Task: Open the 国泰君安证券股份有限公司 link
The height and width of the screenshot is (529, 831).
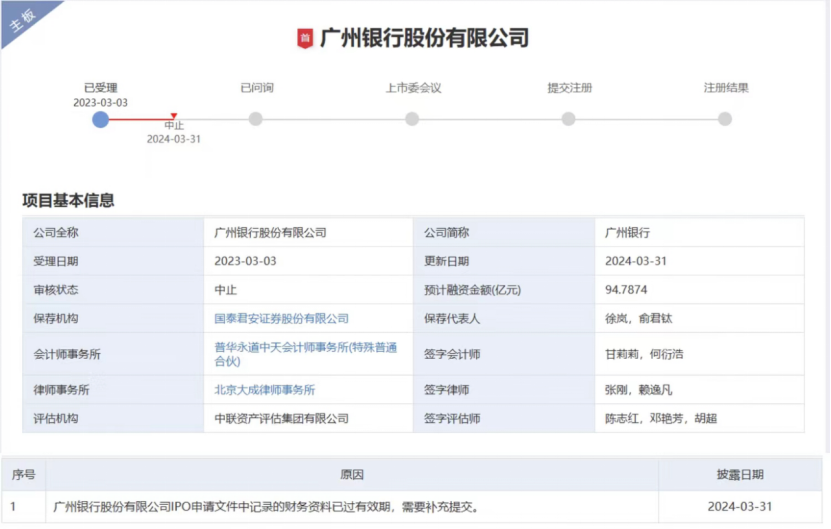Action: 281,319
